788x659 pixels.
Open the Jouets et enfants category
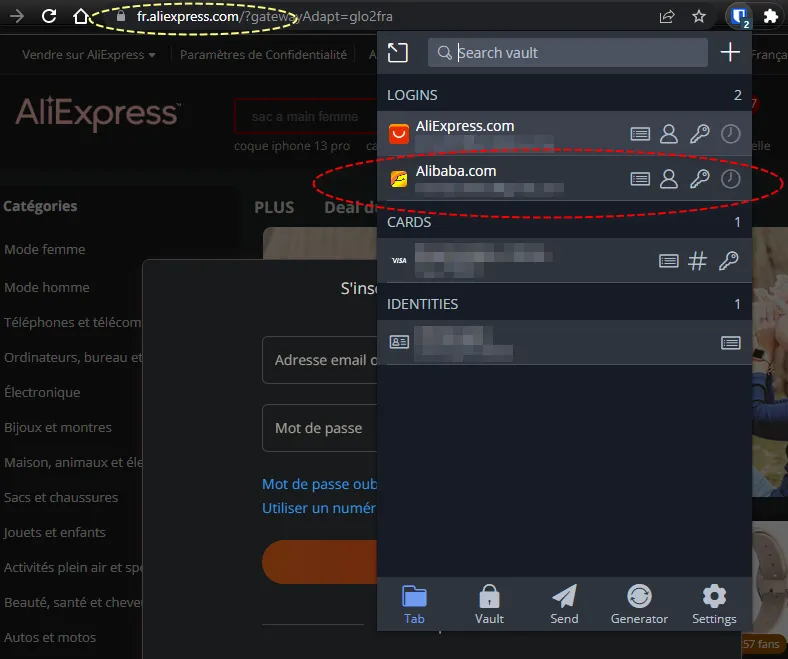coord(54,532)
